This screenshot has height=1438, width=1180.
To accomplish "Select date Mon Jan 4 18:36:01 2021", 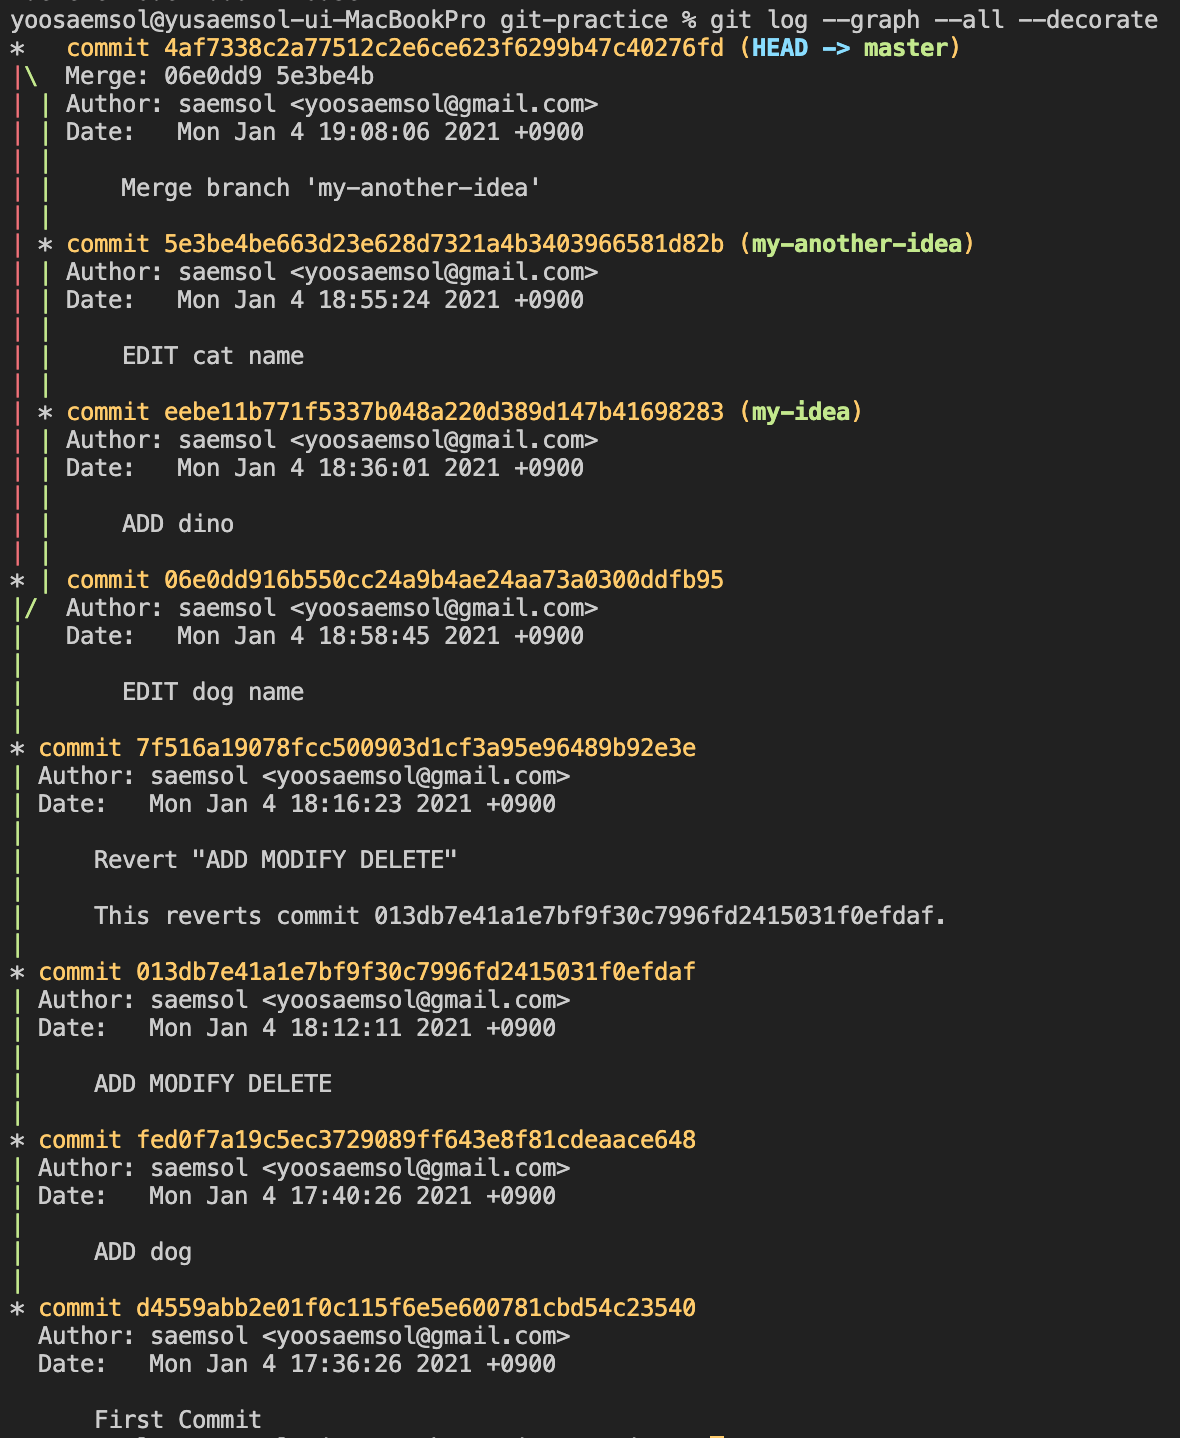I will [x=338, y=468].
